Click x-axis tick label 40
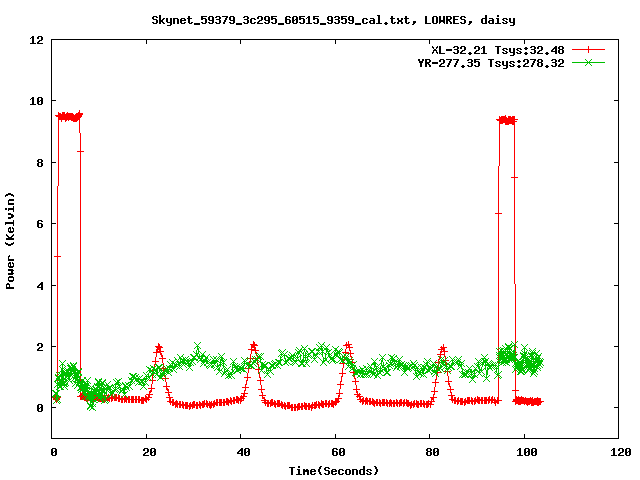The height and width of the screenshot is (480, 640). tap(244, 452)
